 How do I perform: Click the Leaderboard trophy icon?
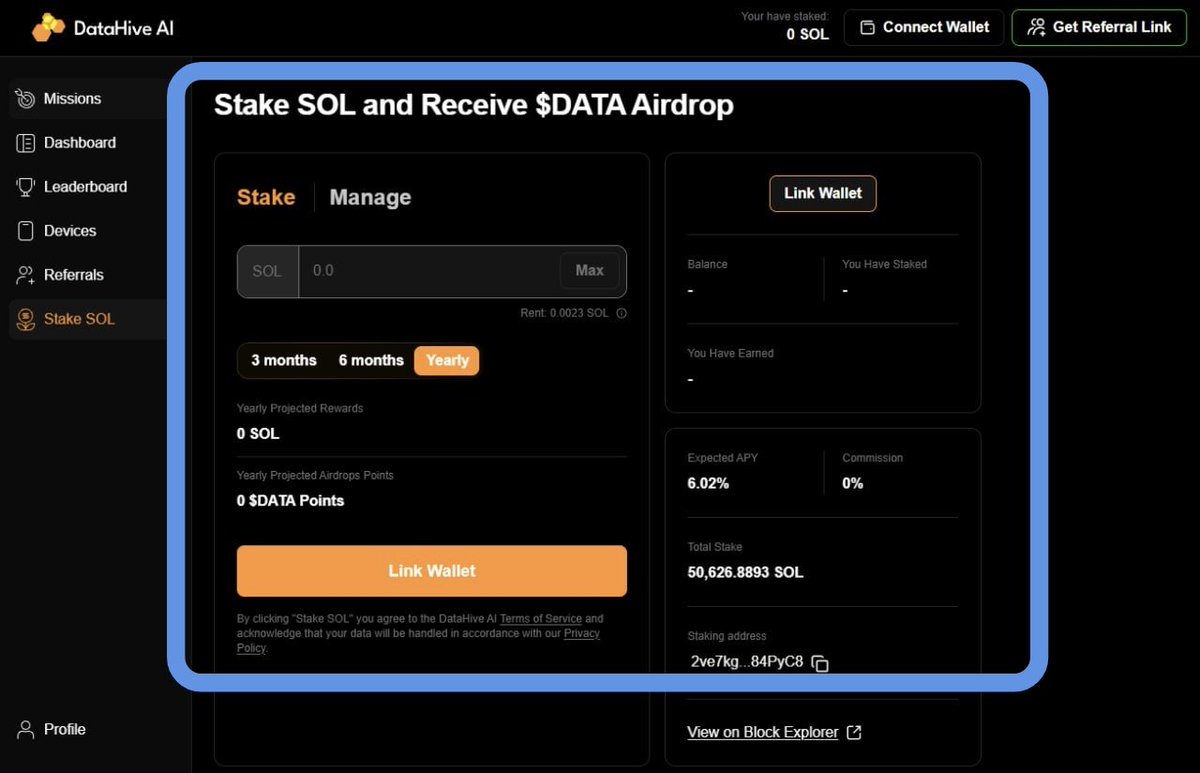pos(26,187)
